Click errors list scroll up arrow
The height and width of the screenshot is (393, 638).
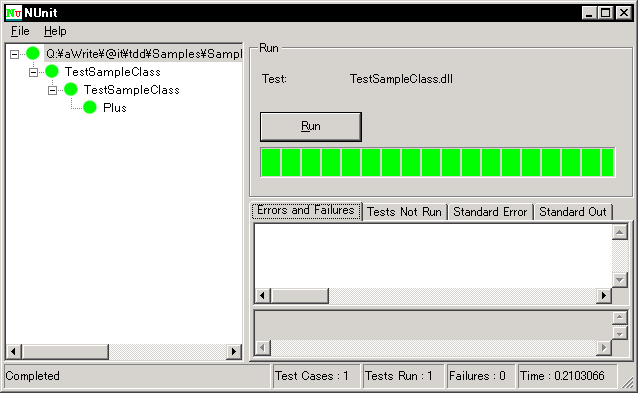click(x=619, y=232)
